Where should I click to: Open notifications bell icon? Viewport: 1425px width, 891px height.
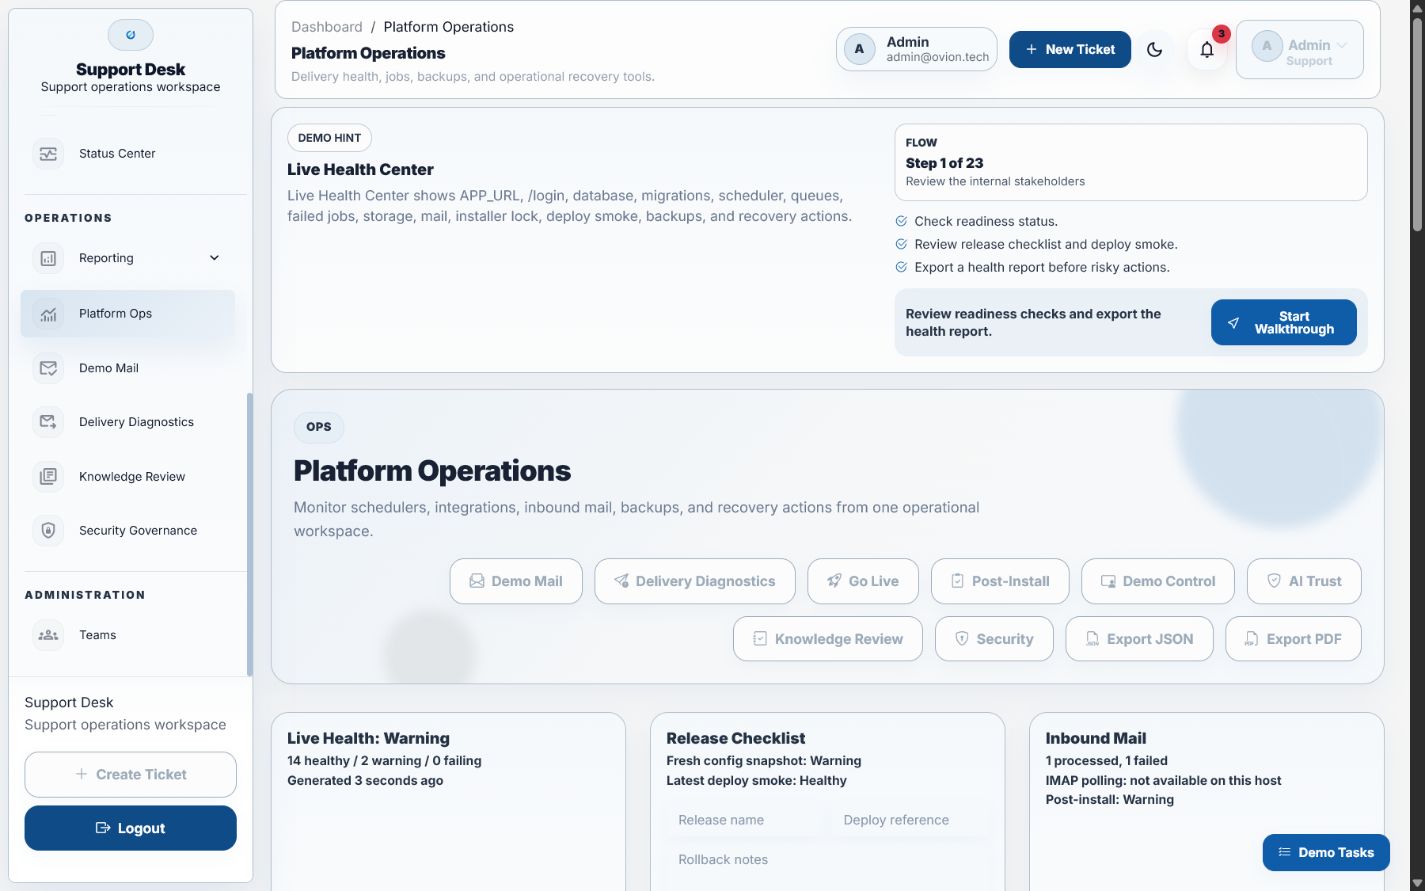point(1207,50)
